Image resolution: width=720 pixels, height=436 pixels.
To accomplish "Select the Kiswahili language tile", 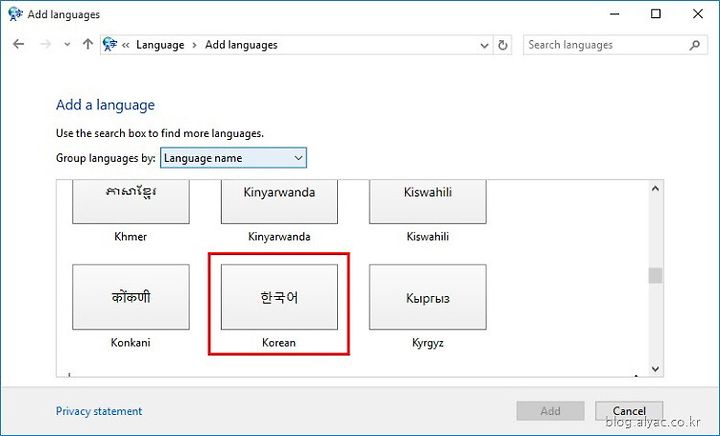I will 428,201.
